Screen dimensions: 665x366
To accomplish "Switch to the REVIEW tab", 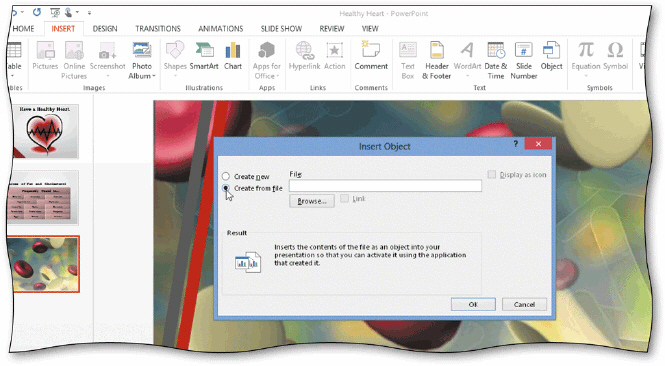I will point(332,29).
